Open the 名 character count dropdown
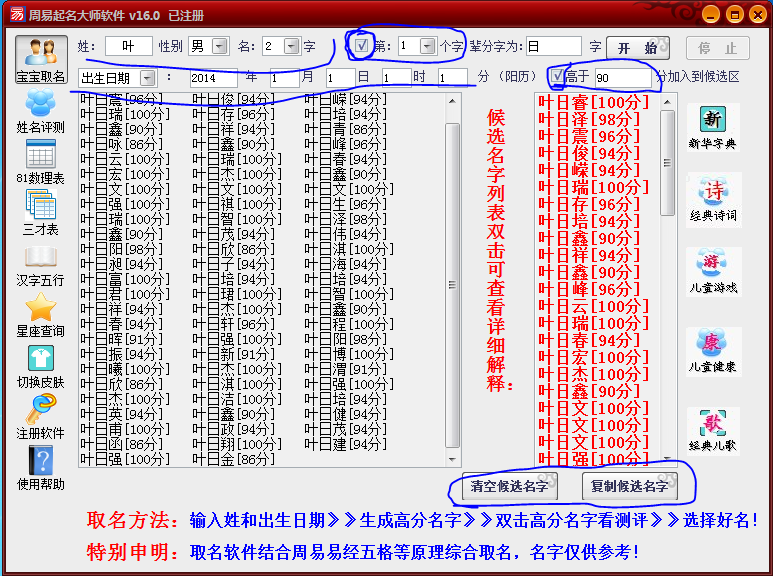 pyautogui.click(x=291, y=46)
